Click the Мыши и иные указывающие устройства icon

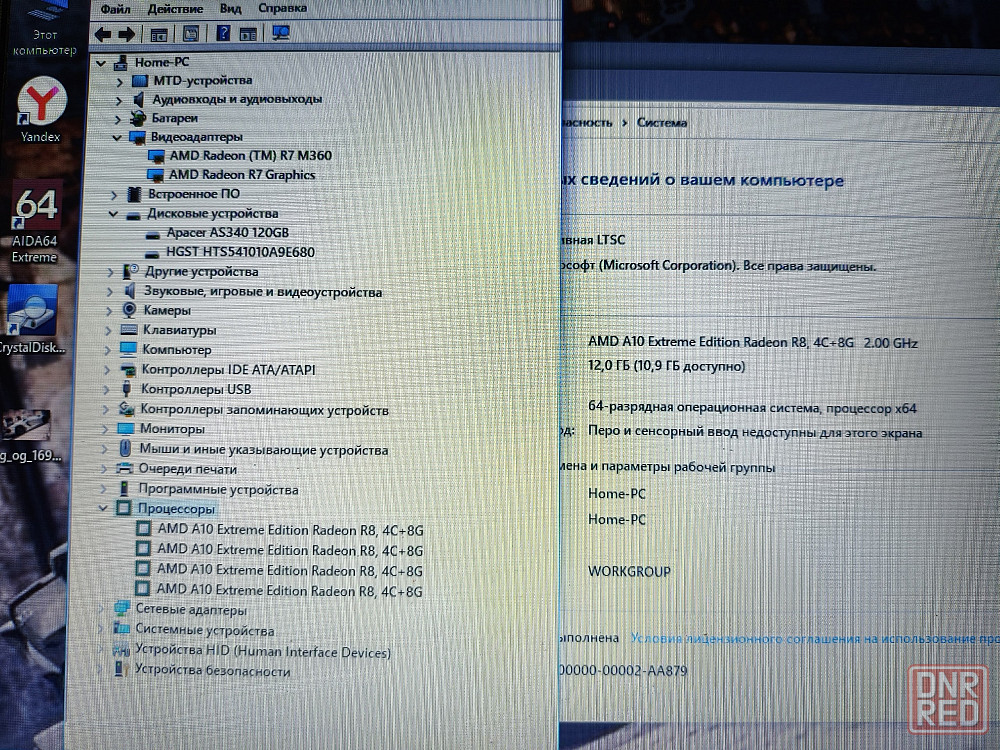[x=125, y=448]
